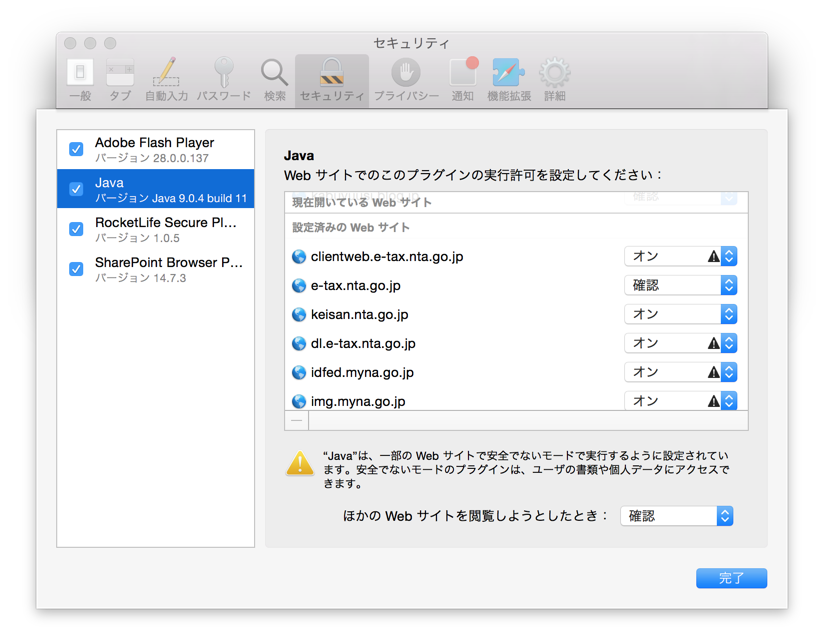
Task: Open the 検索 magnifier icon pane
Action: [274, 80]
